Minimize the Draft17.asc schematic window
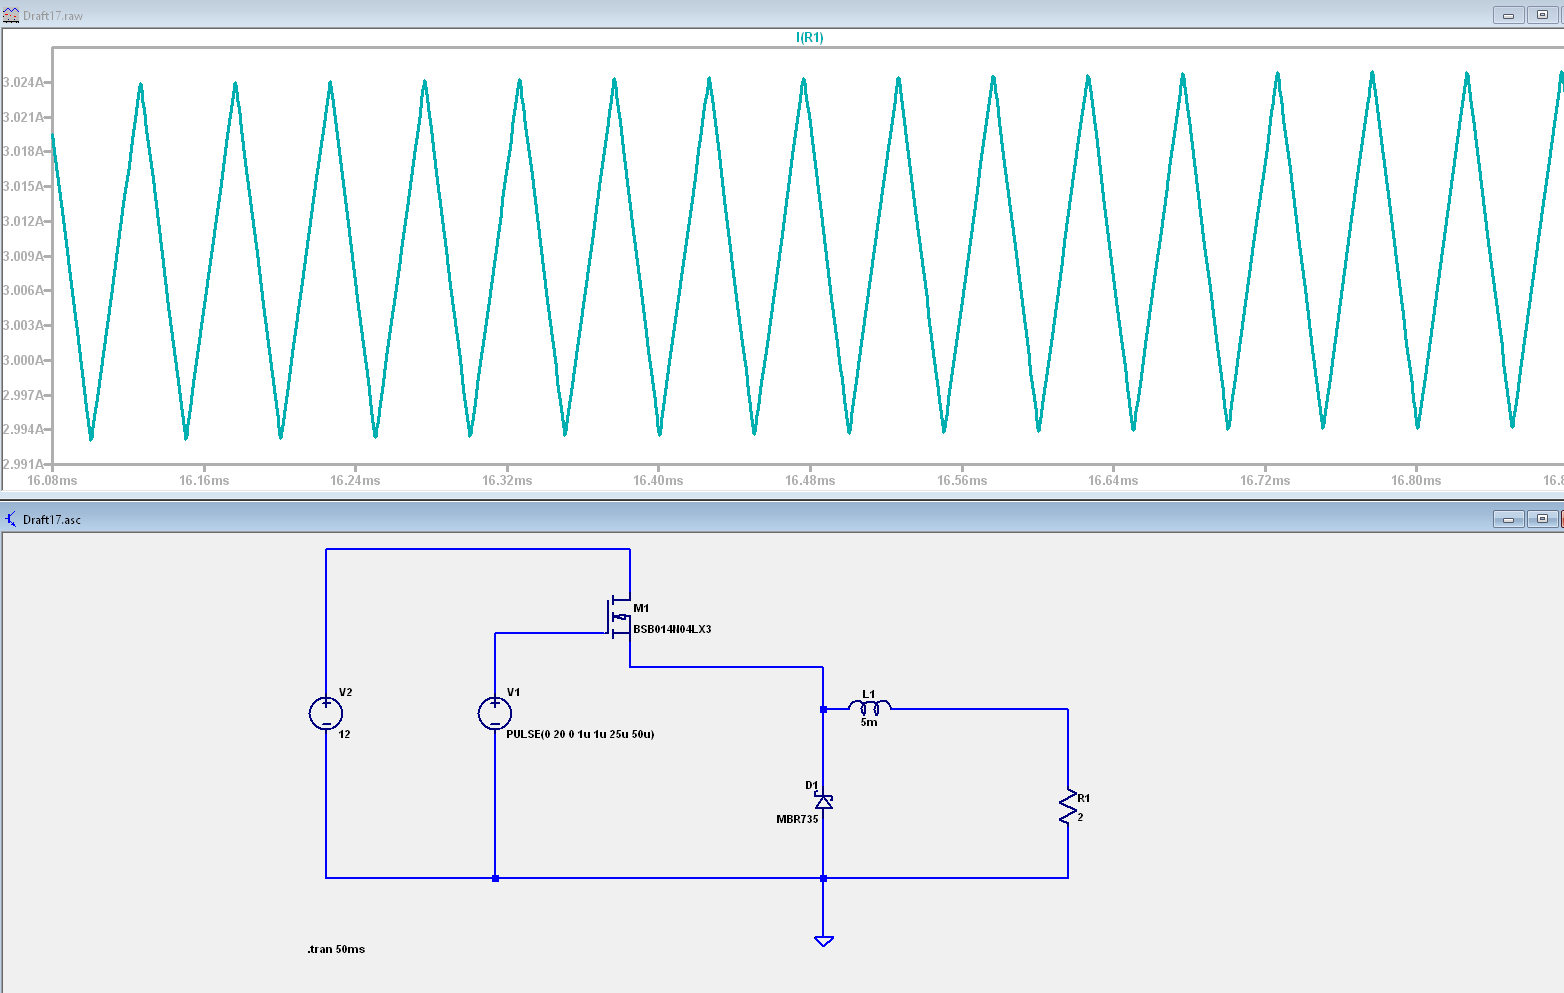1564x993 pixels. click(x=1508, y=519)
